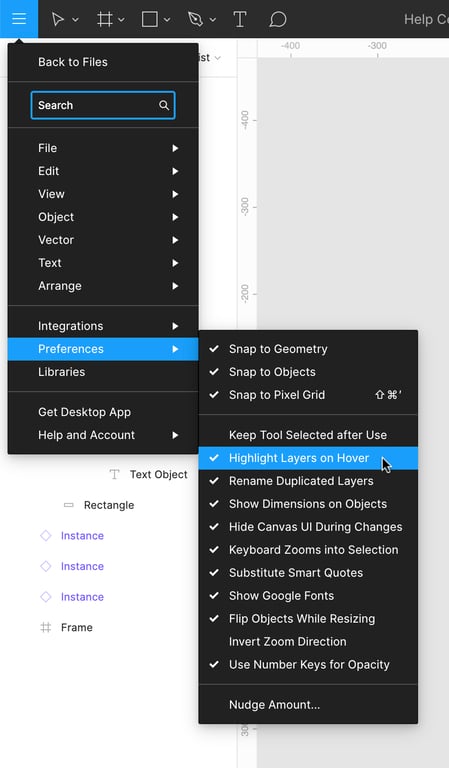This screenshot has height=768, width=449.
Task: Select the Pen tool icon
Action: coord(195,19)
